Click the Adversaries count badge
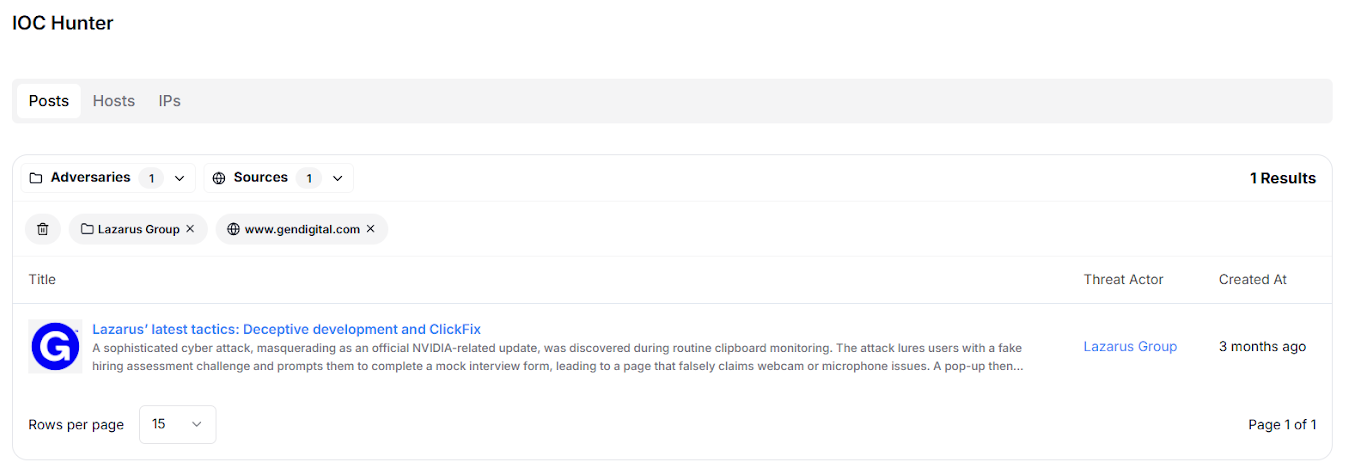The width and height of the screenshot is (1349, 473). [152, 178]
